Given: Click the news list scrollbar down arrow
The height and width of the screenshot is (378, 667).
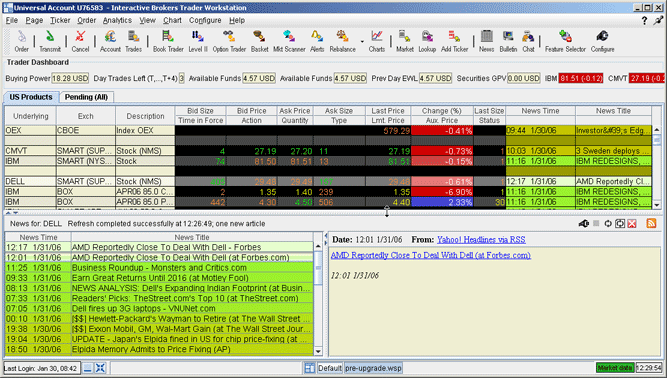Looking at the screenshot, I should pyautogui.click(x=318, y=351).
